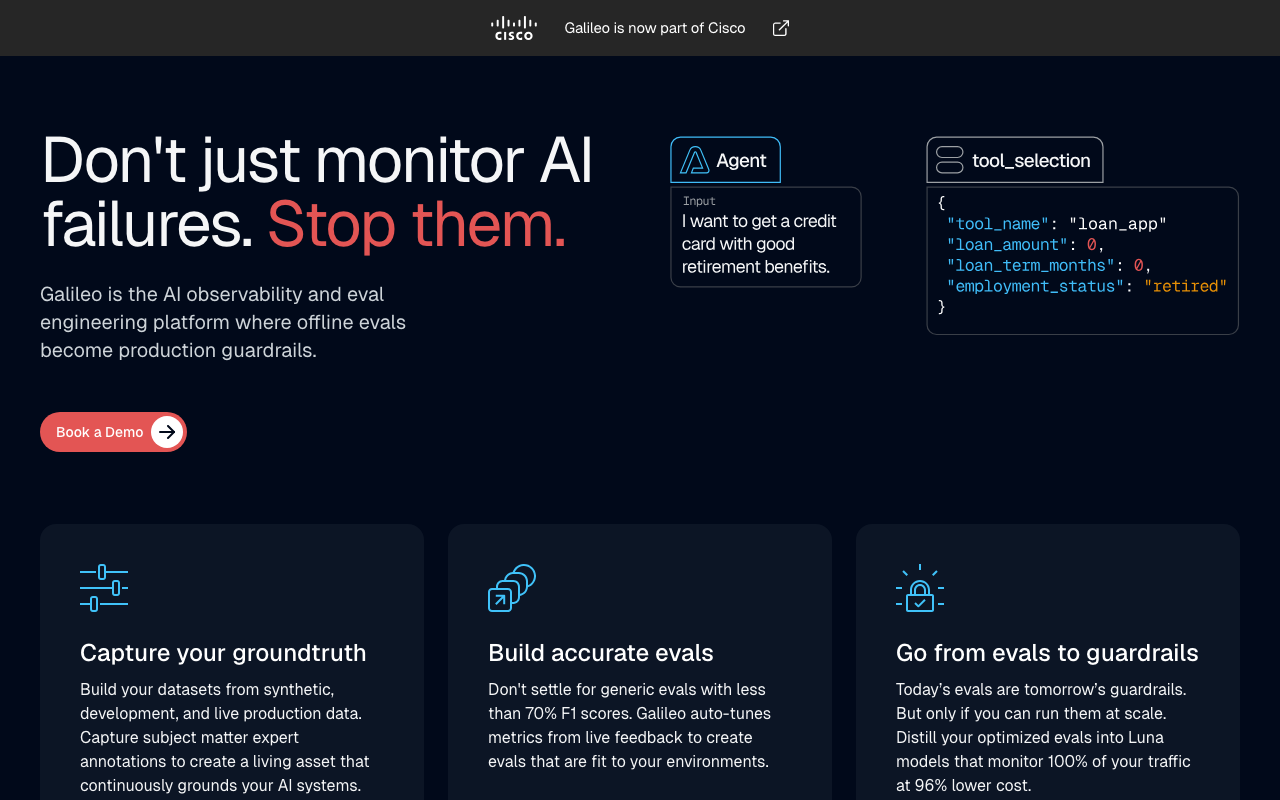
Task: Click the 'Go from evals to guardrails' heading
Action: click(x=1047, y=653)
